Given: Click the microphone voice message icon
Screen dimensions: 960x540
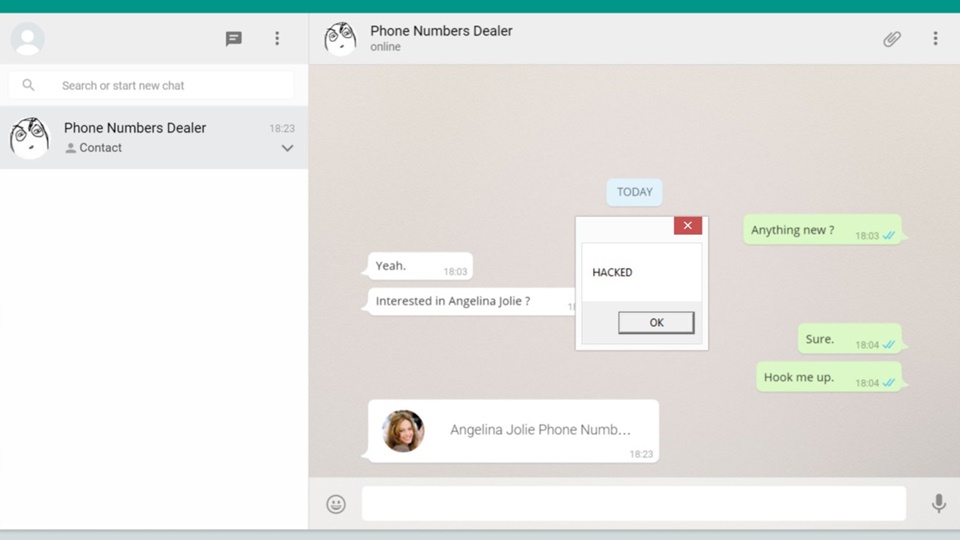Looking at the screenshot, I should tap(938, 504).
